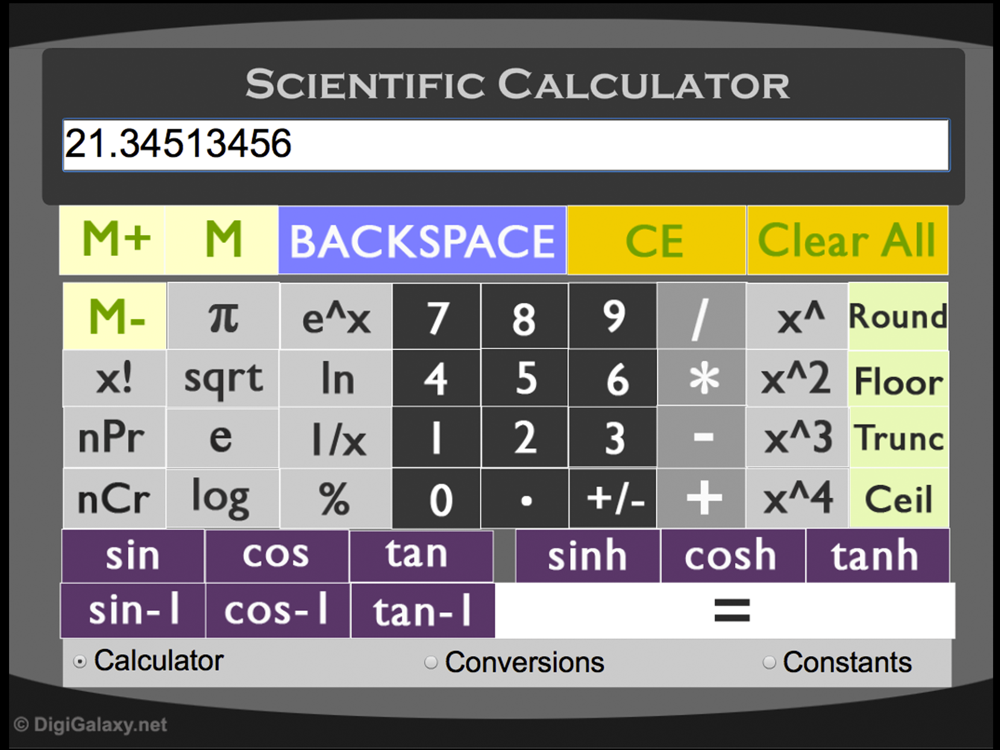This screenshot has width=1000, height=750.
Task: Round the value with Round key
Action: point(899,316)
